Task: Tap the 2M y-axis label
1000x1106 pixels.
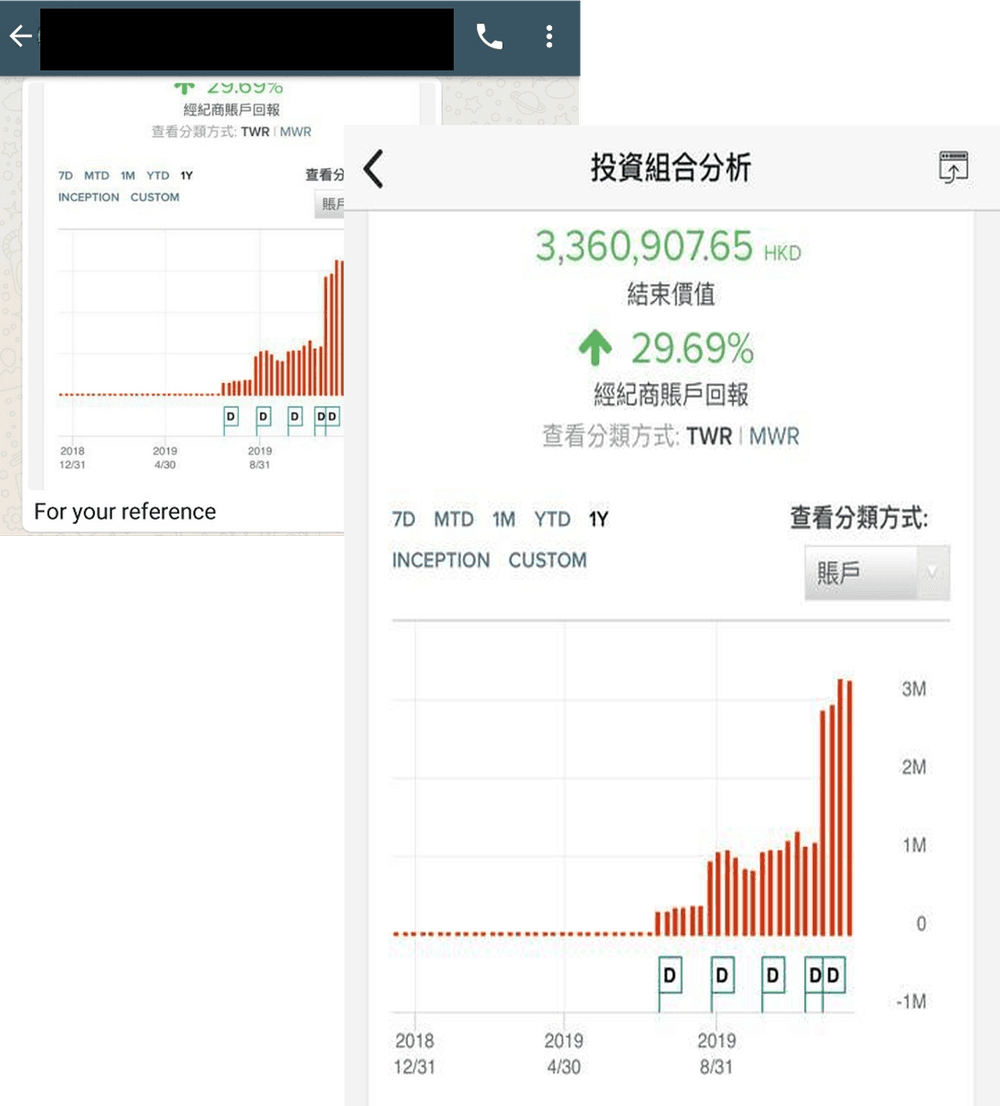Action: [x=914, y=767]
